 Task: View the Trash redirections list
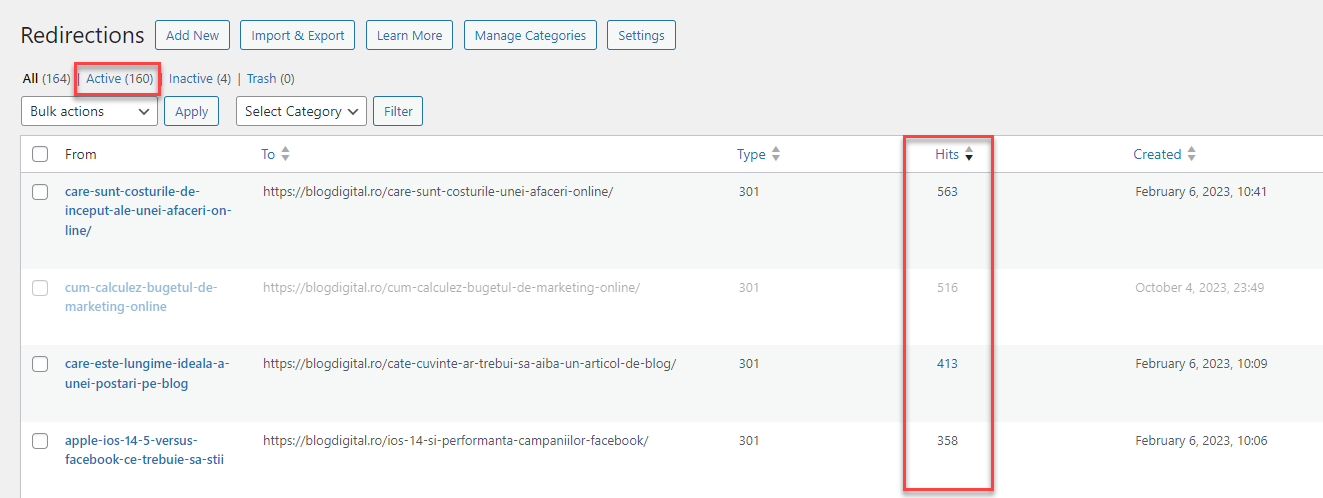(261, 78)
